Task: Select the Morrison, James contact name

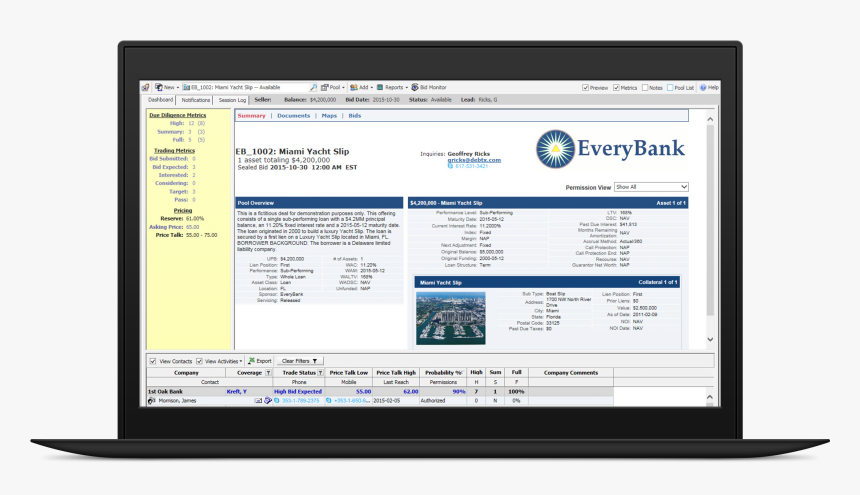Action: click(x=177, y=401)
